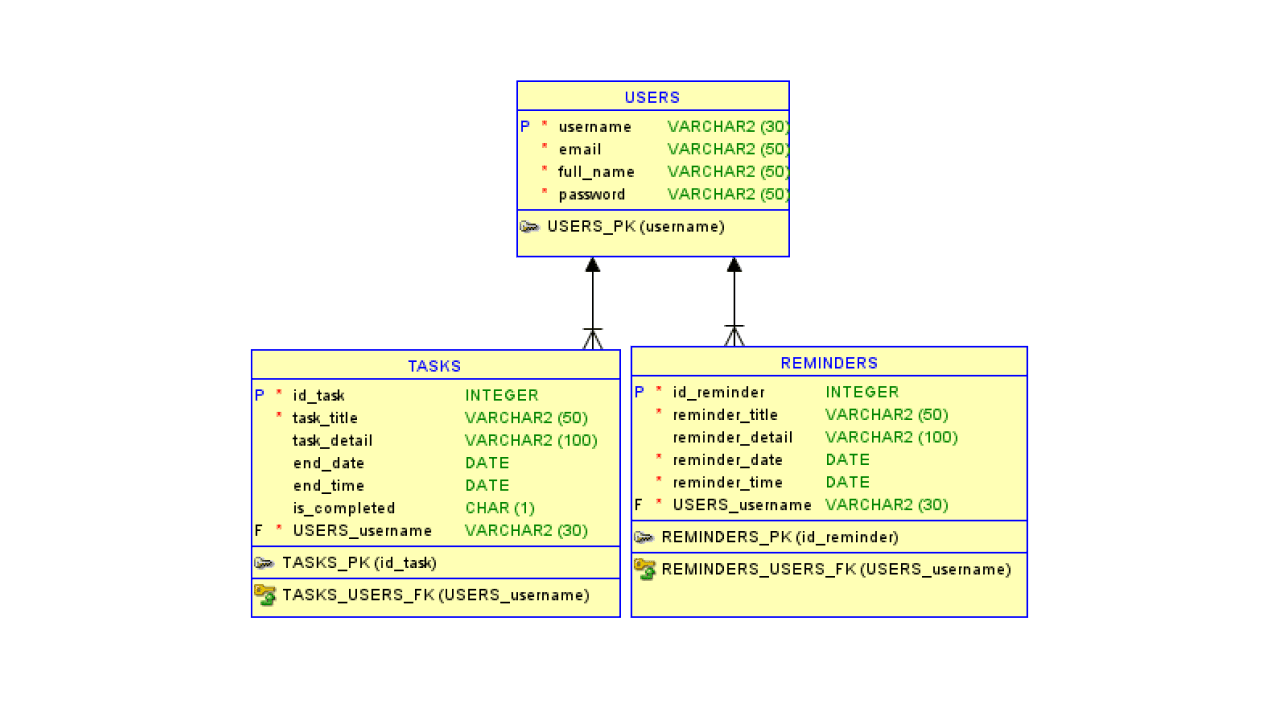The image size is (1280, 720).
Task: Click the id_task column
Action: 319,395
